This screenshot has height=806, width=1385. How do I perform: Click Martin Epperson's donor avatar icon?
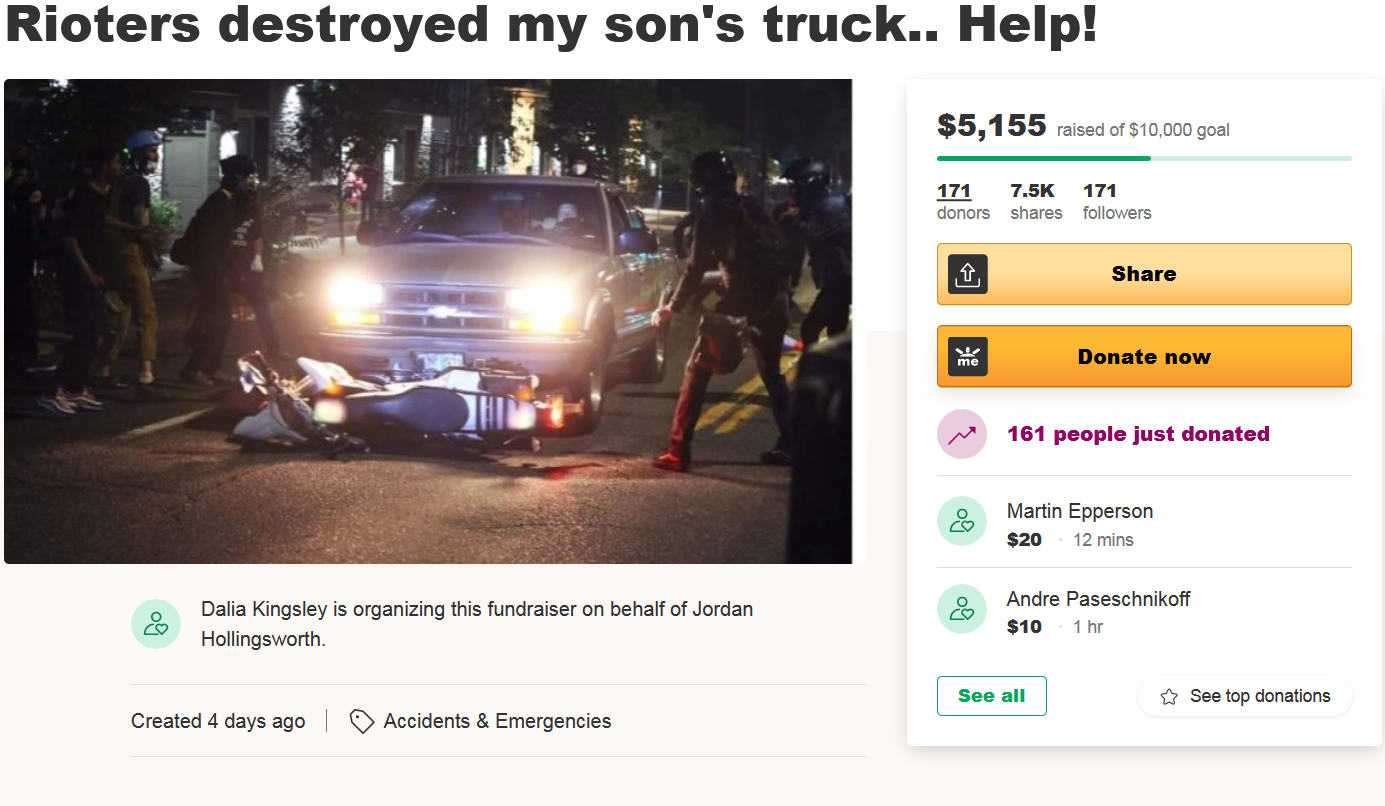click(962, 521)
